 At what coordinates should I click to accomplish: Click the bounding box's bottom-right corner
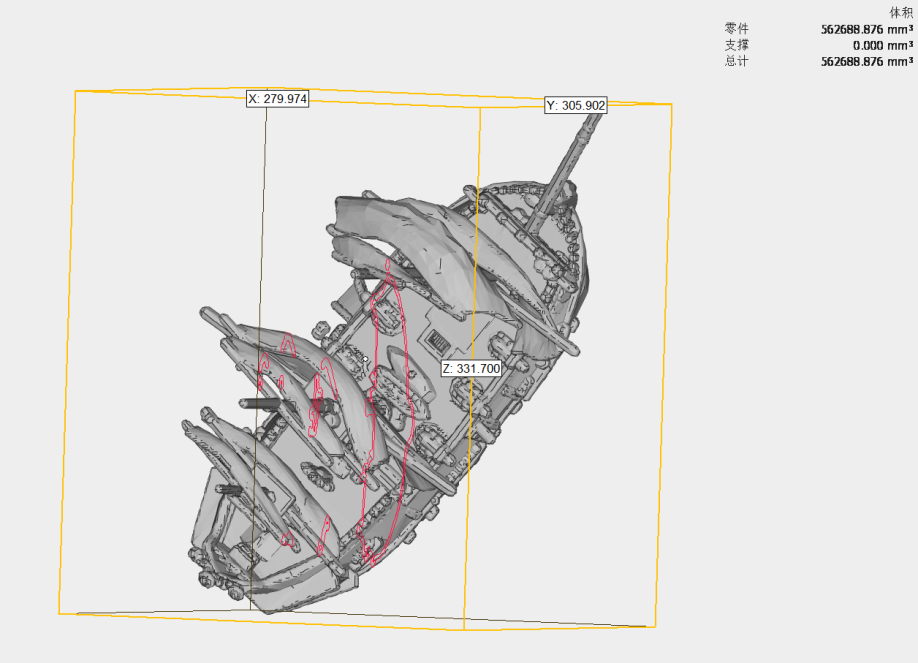(655, 627)
